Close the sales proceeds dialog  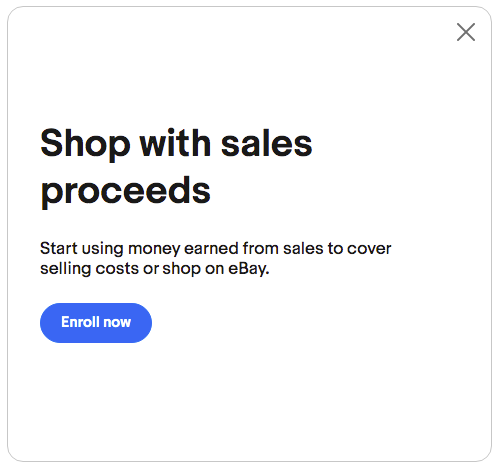pos(466,32)
